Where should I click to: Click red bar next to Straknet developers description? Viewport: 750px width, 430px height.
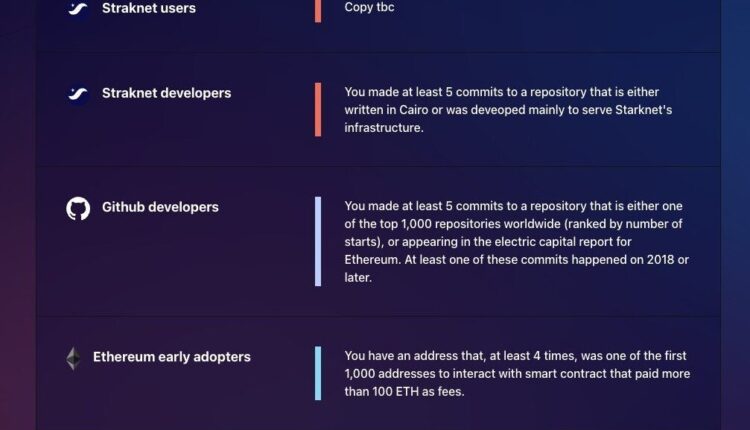318,109
